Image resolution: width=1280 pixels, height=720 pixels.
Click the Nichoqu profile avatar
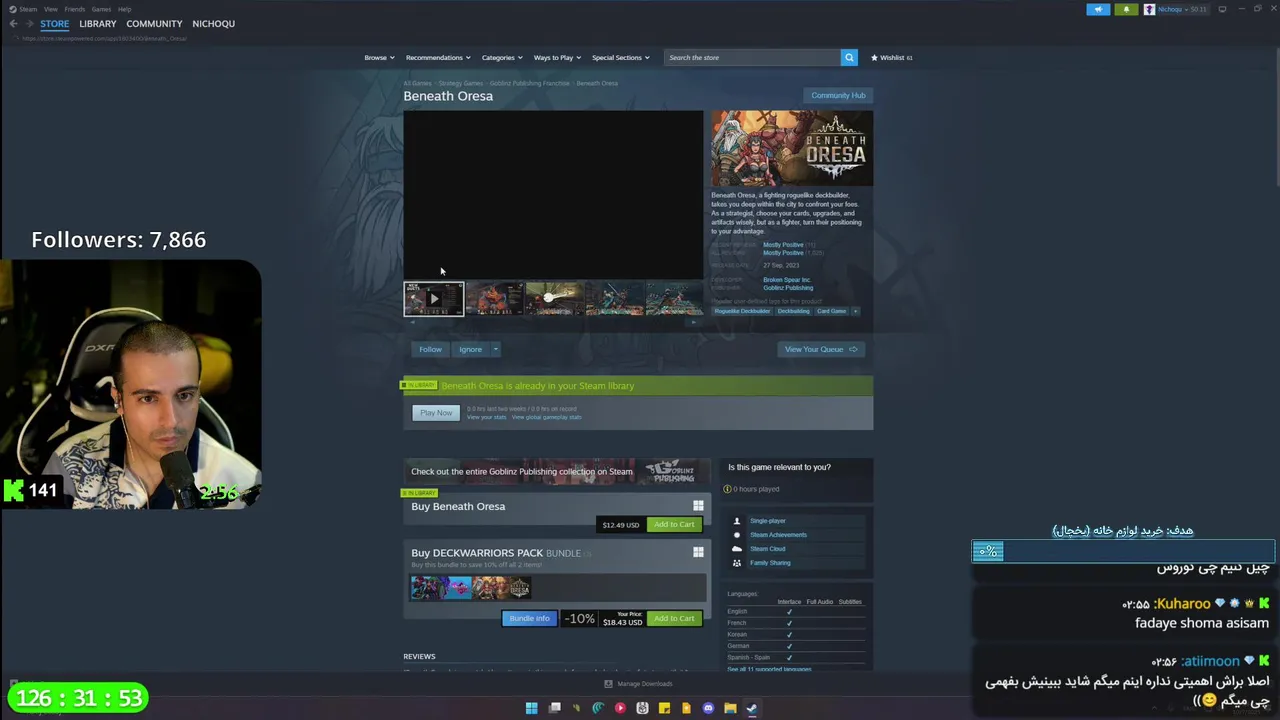1149,9
